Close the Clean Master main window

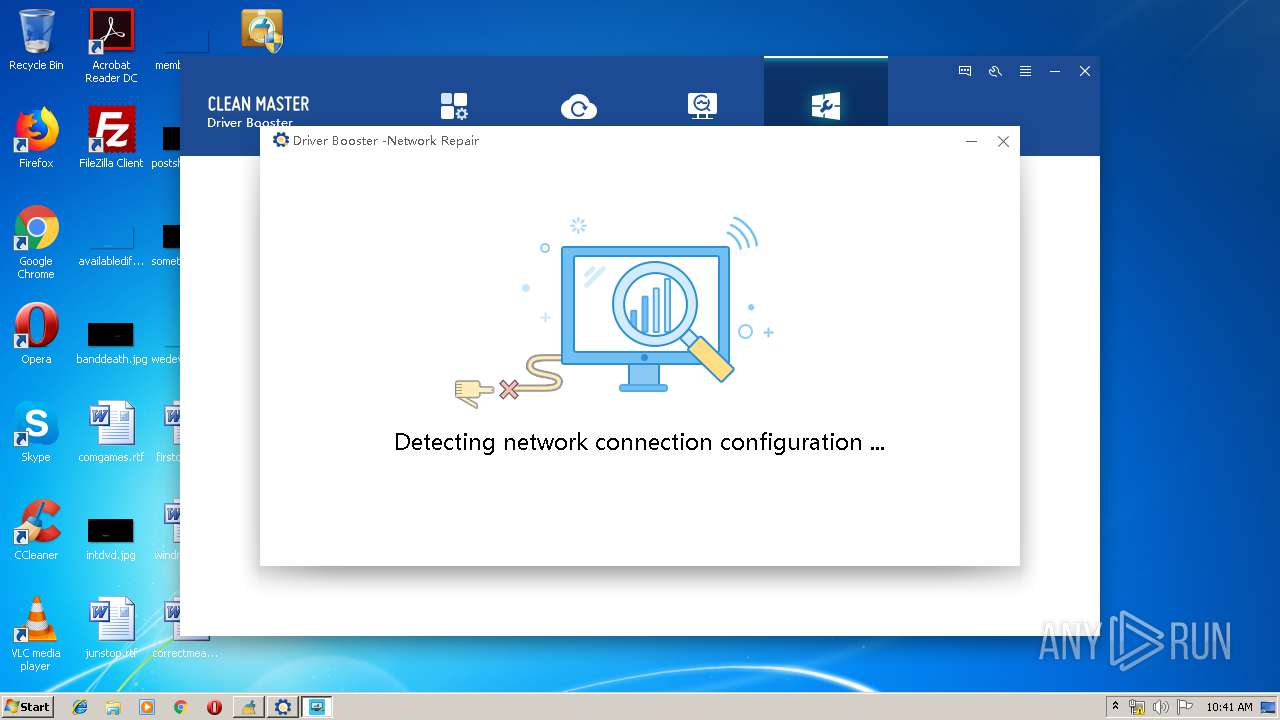click(x=1085, y=71)
